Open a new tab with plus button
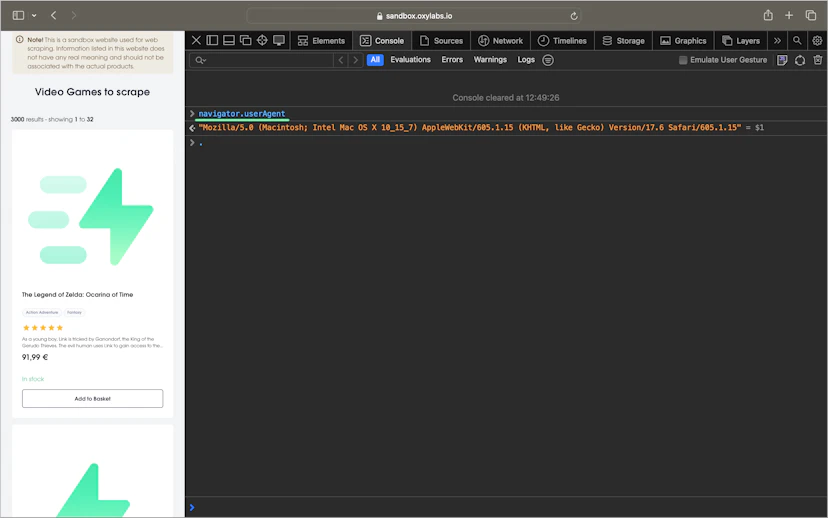The image size is (828, 518). (788, 15)
